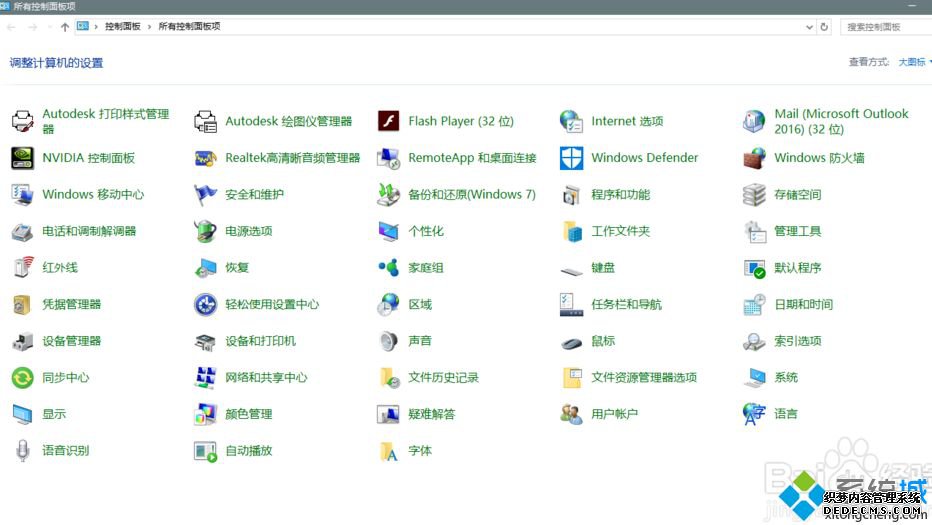Viewport: 932px width, 525px height.
Task: Open the 区域 link
Action: (420, 304)
